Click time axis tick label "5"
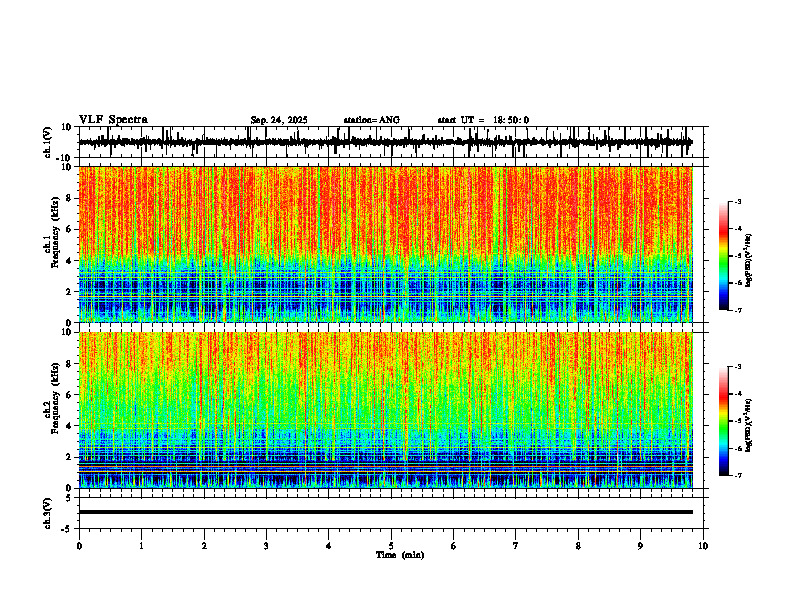Viewport: 792px width, 612px height. (391, 546)
